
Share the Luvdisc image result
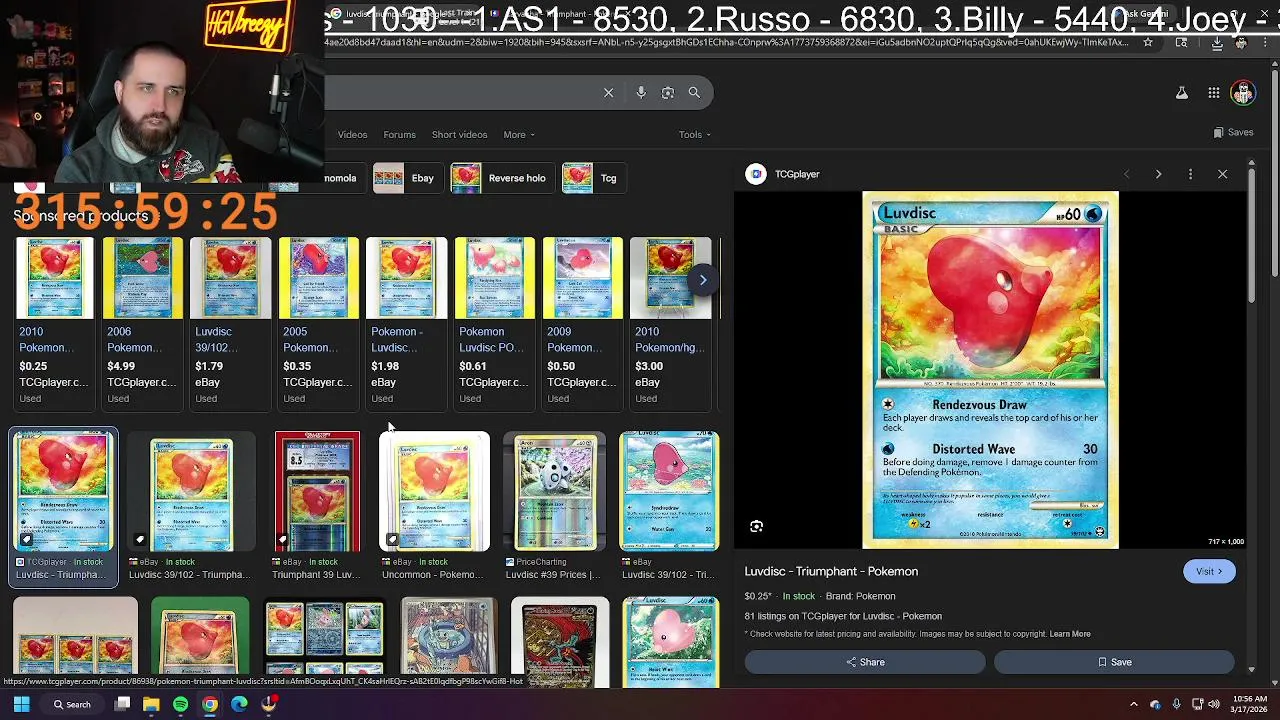[x=865, y=662]
